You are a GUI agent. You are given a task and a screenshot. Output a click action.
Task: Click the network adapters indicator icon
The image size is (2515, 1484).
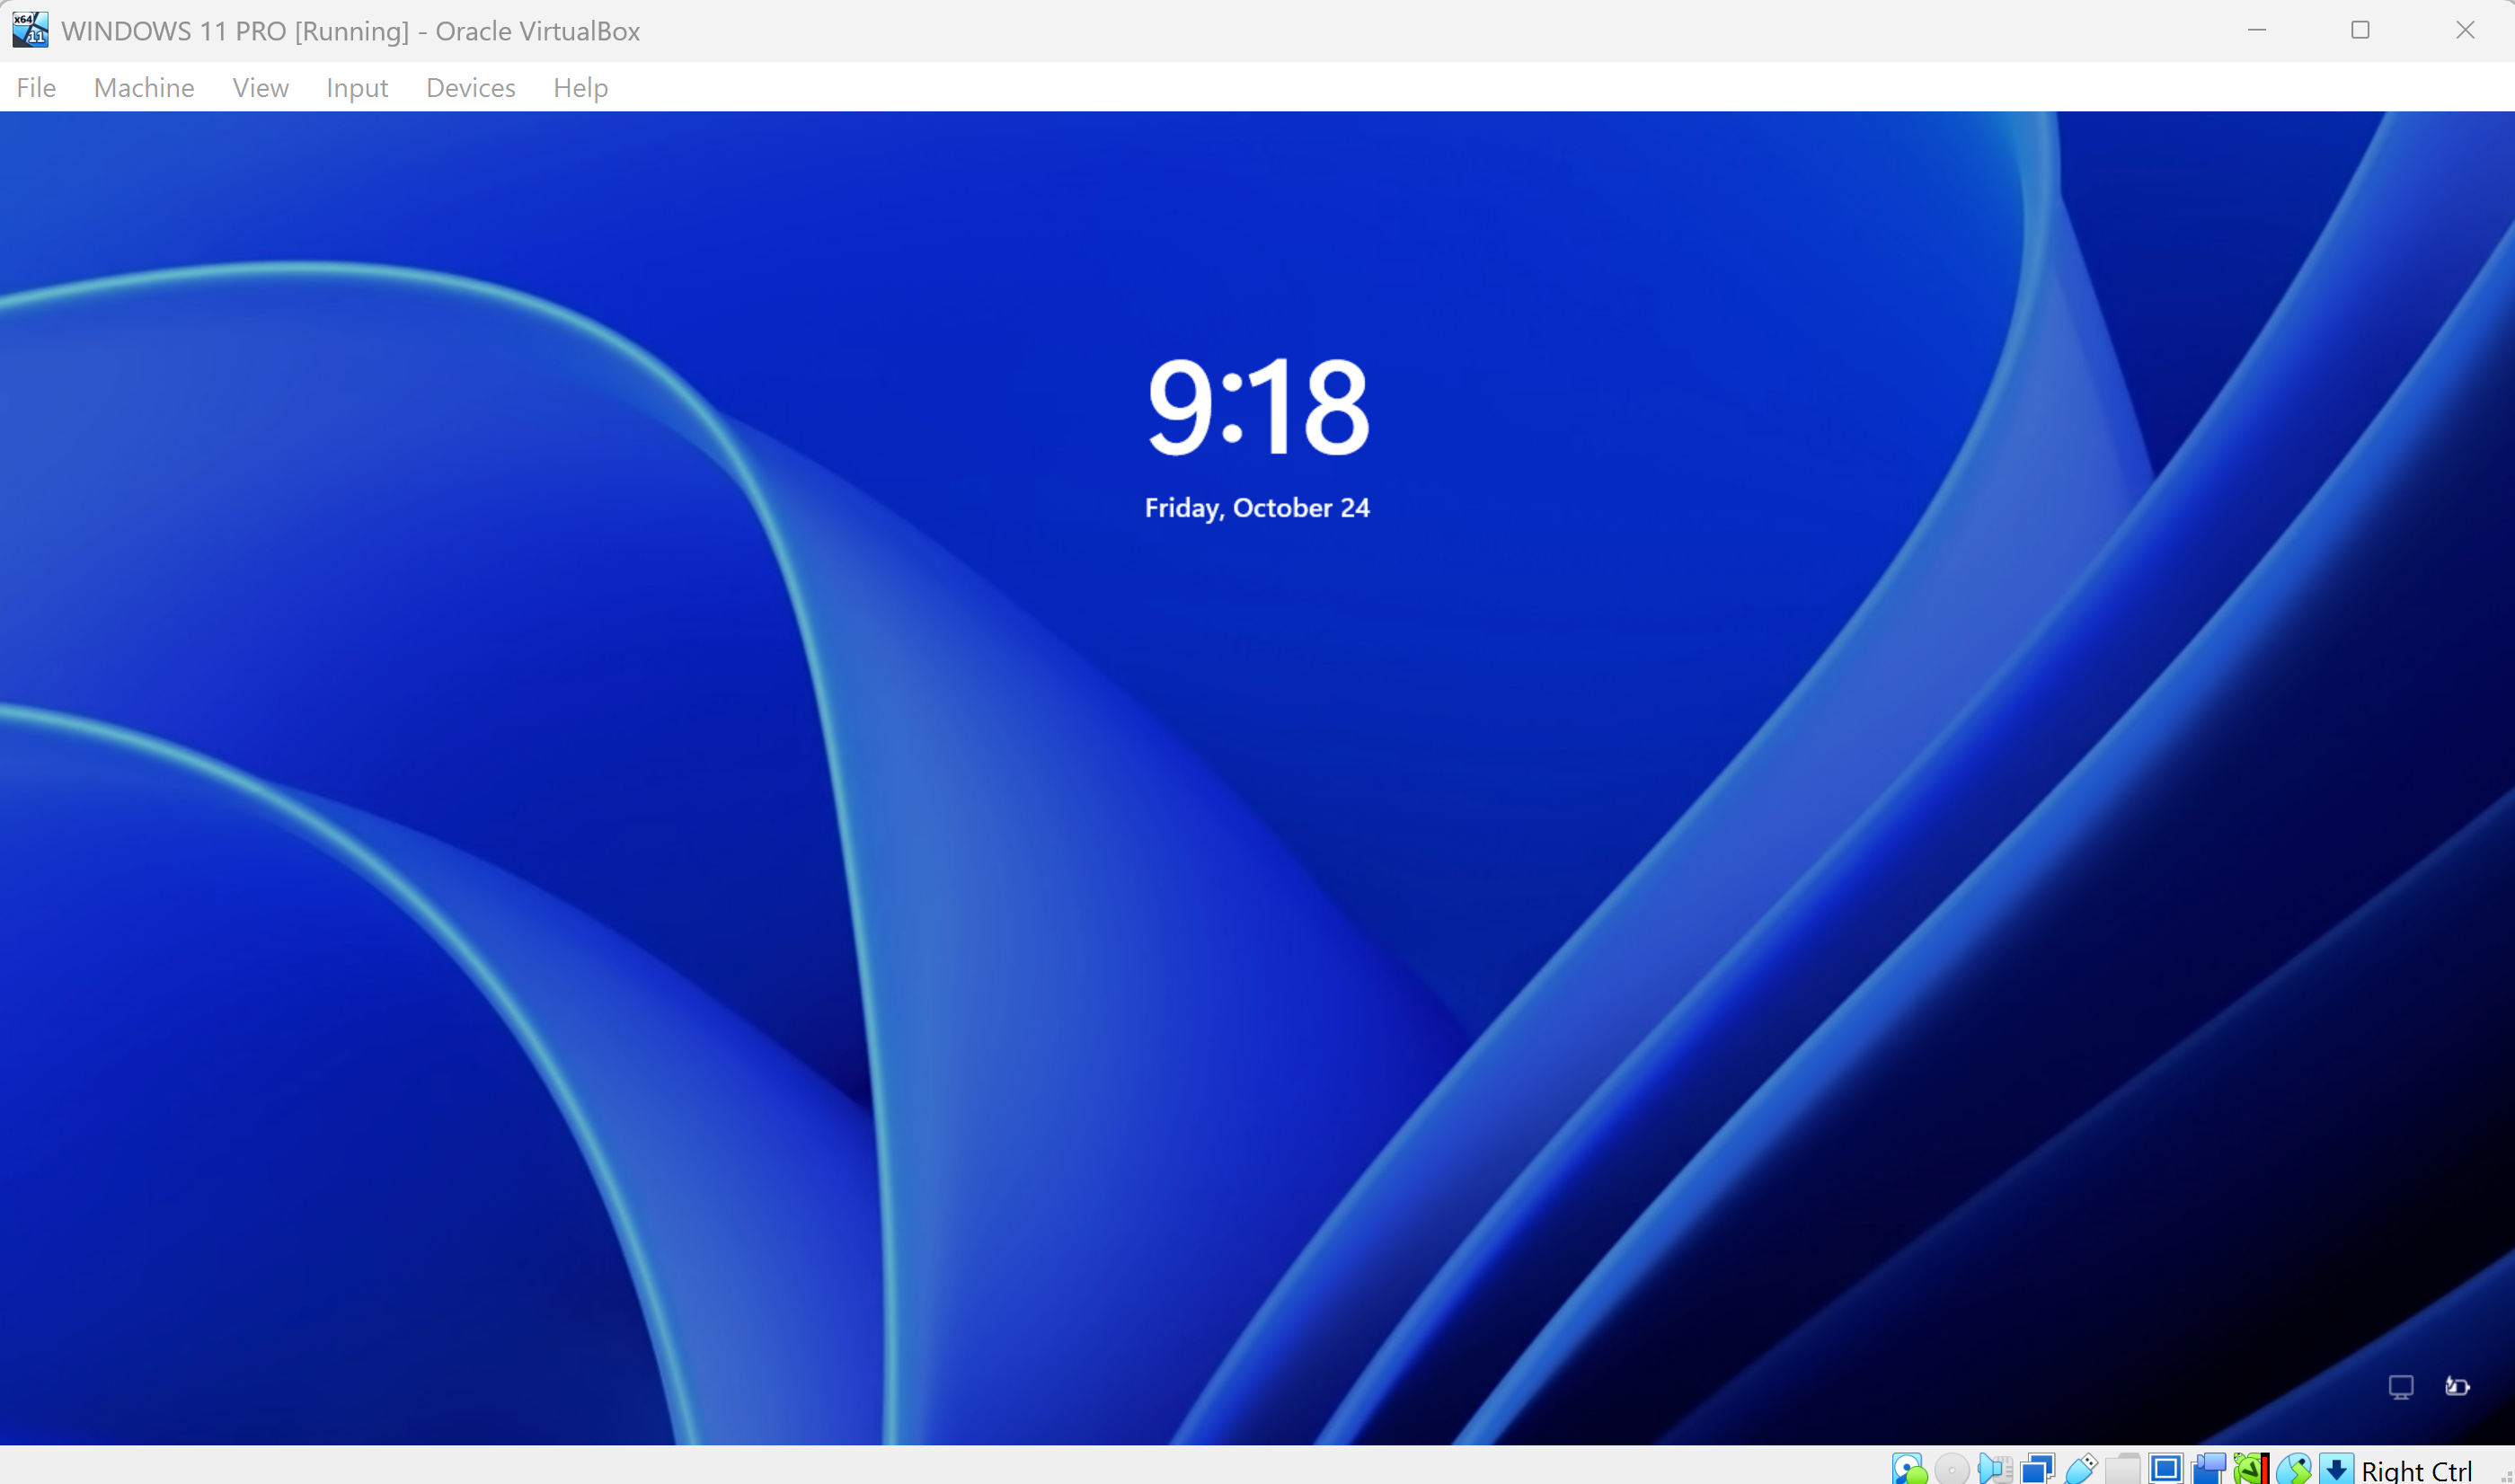[2037, 1469]
